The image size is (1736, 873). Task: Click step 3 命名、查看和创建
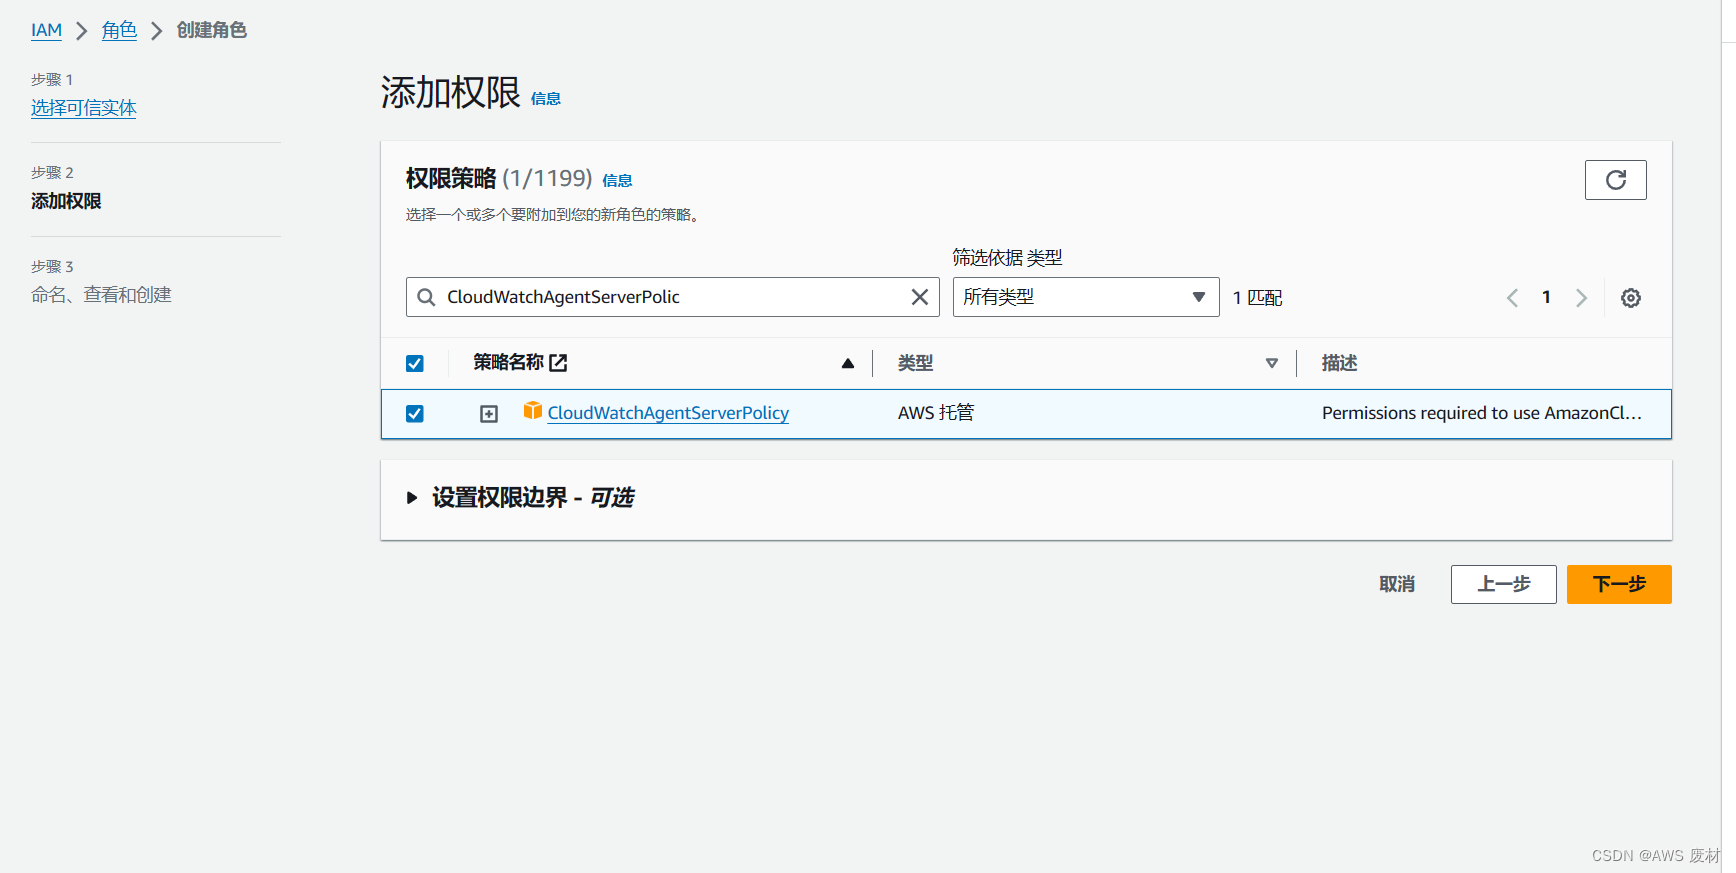tap(101, 295)
